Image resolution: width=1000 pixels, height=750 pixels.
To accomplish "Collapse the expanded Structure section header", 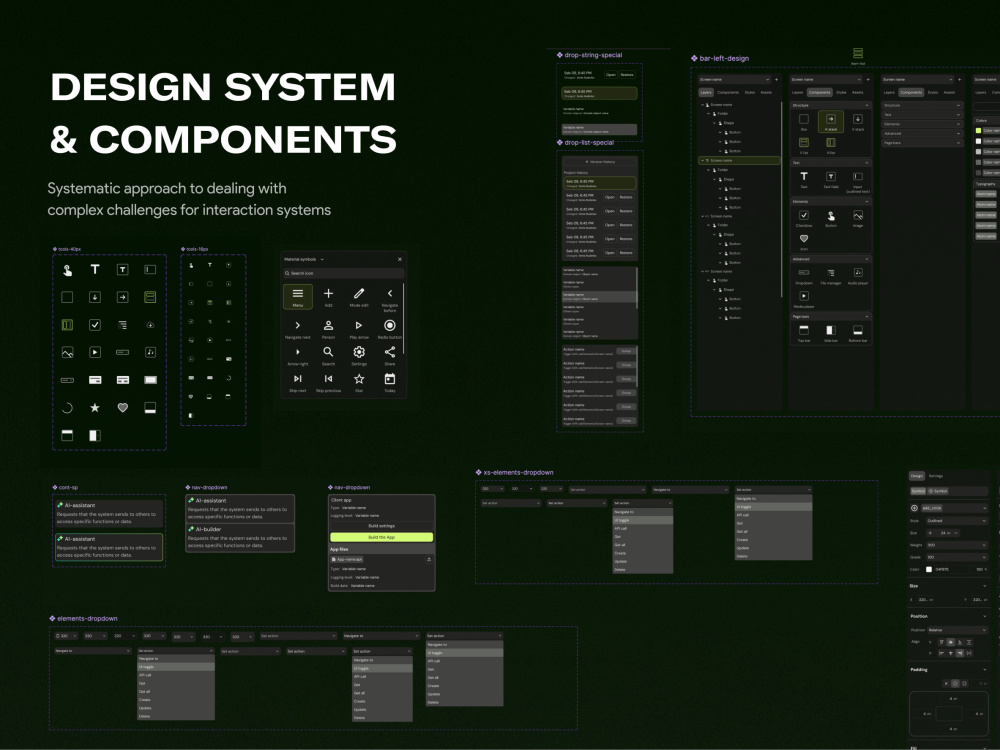I will (830, 105).
